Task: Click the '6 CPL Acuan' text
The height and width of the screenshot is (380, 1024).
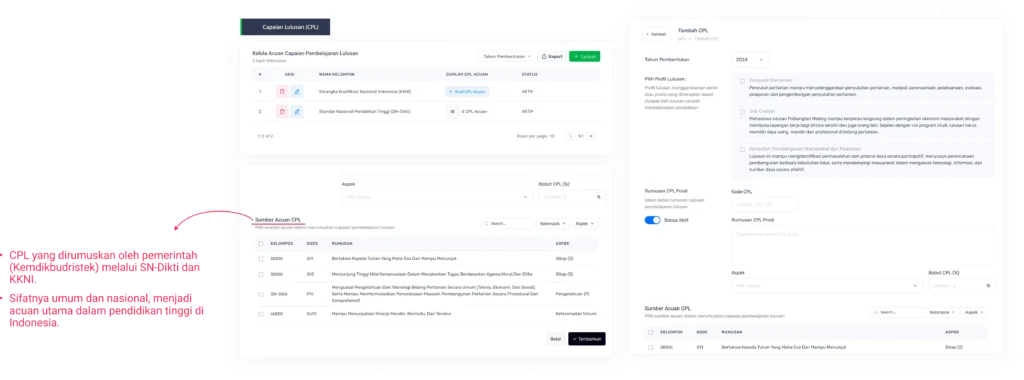Action: point(475,112)
